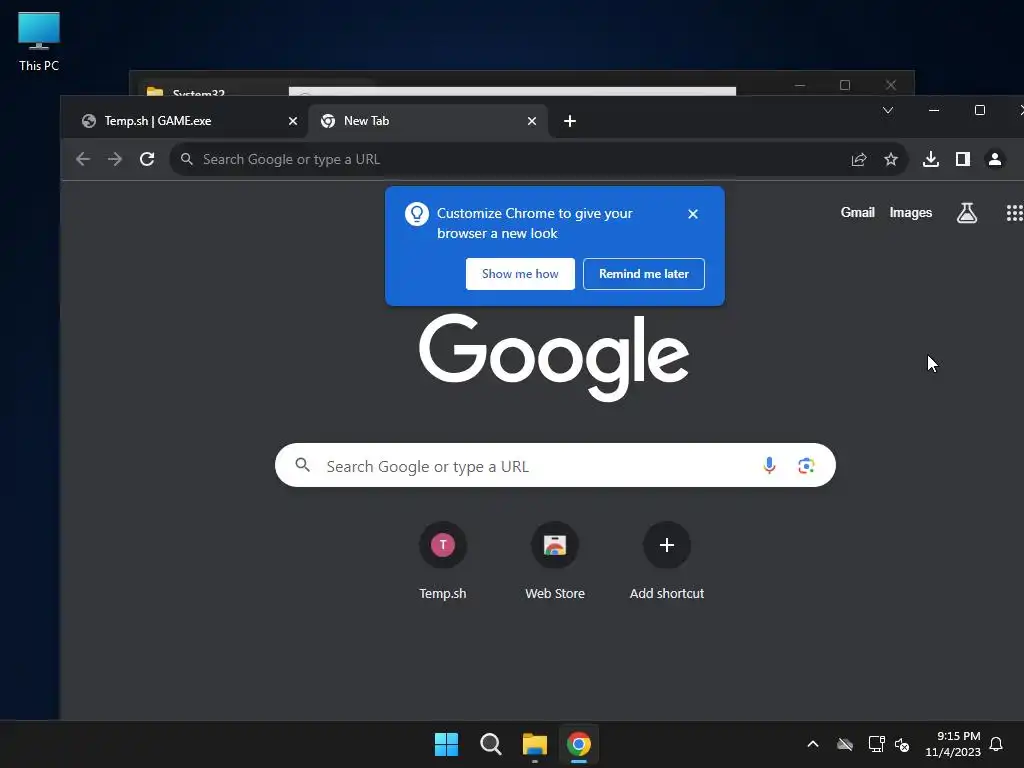1024x768 pixels.
Task: Open This PC desktop icon
Action: (x=39, y=41)
